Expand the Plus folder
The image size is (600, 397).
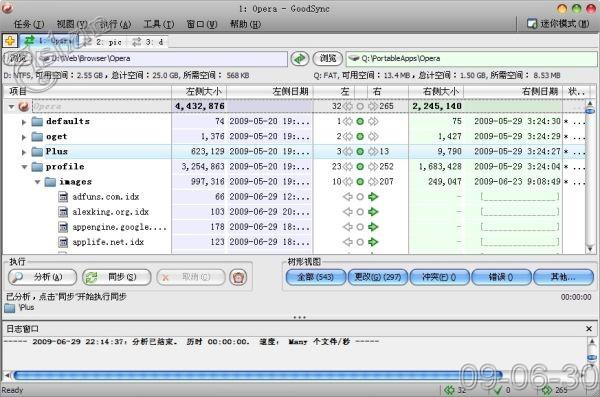pos(24,152)
